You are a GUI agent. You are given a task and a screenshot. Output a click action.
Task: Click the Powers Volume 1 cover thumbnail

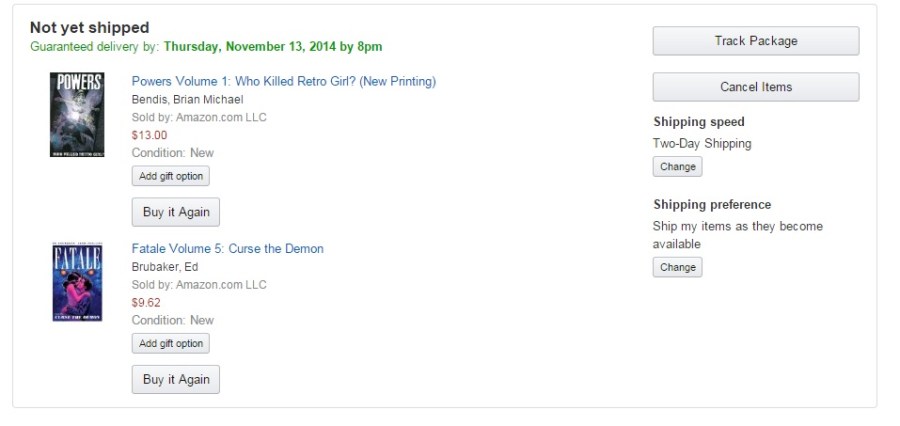click(x=76, y=115)
